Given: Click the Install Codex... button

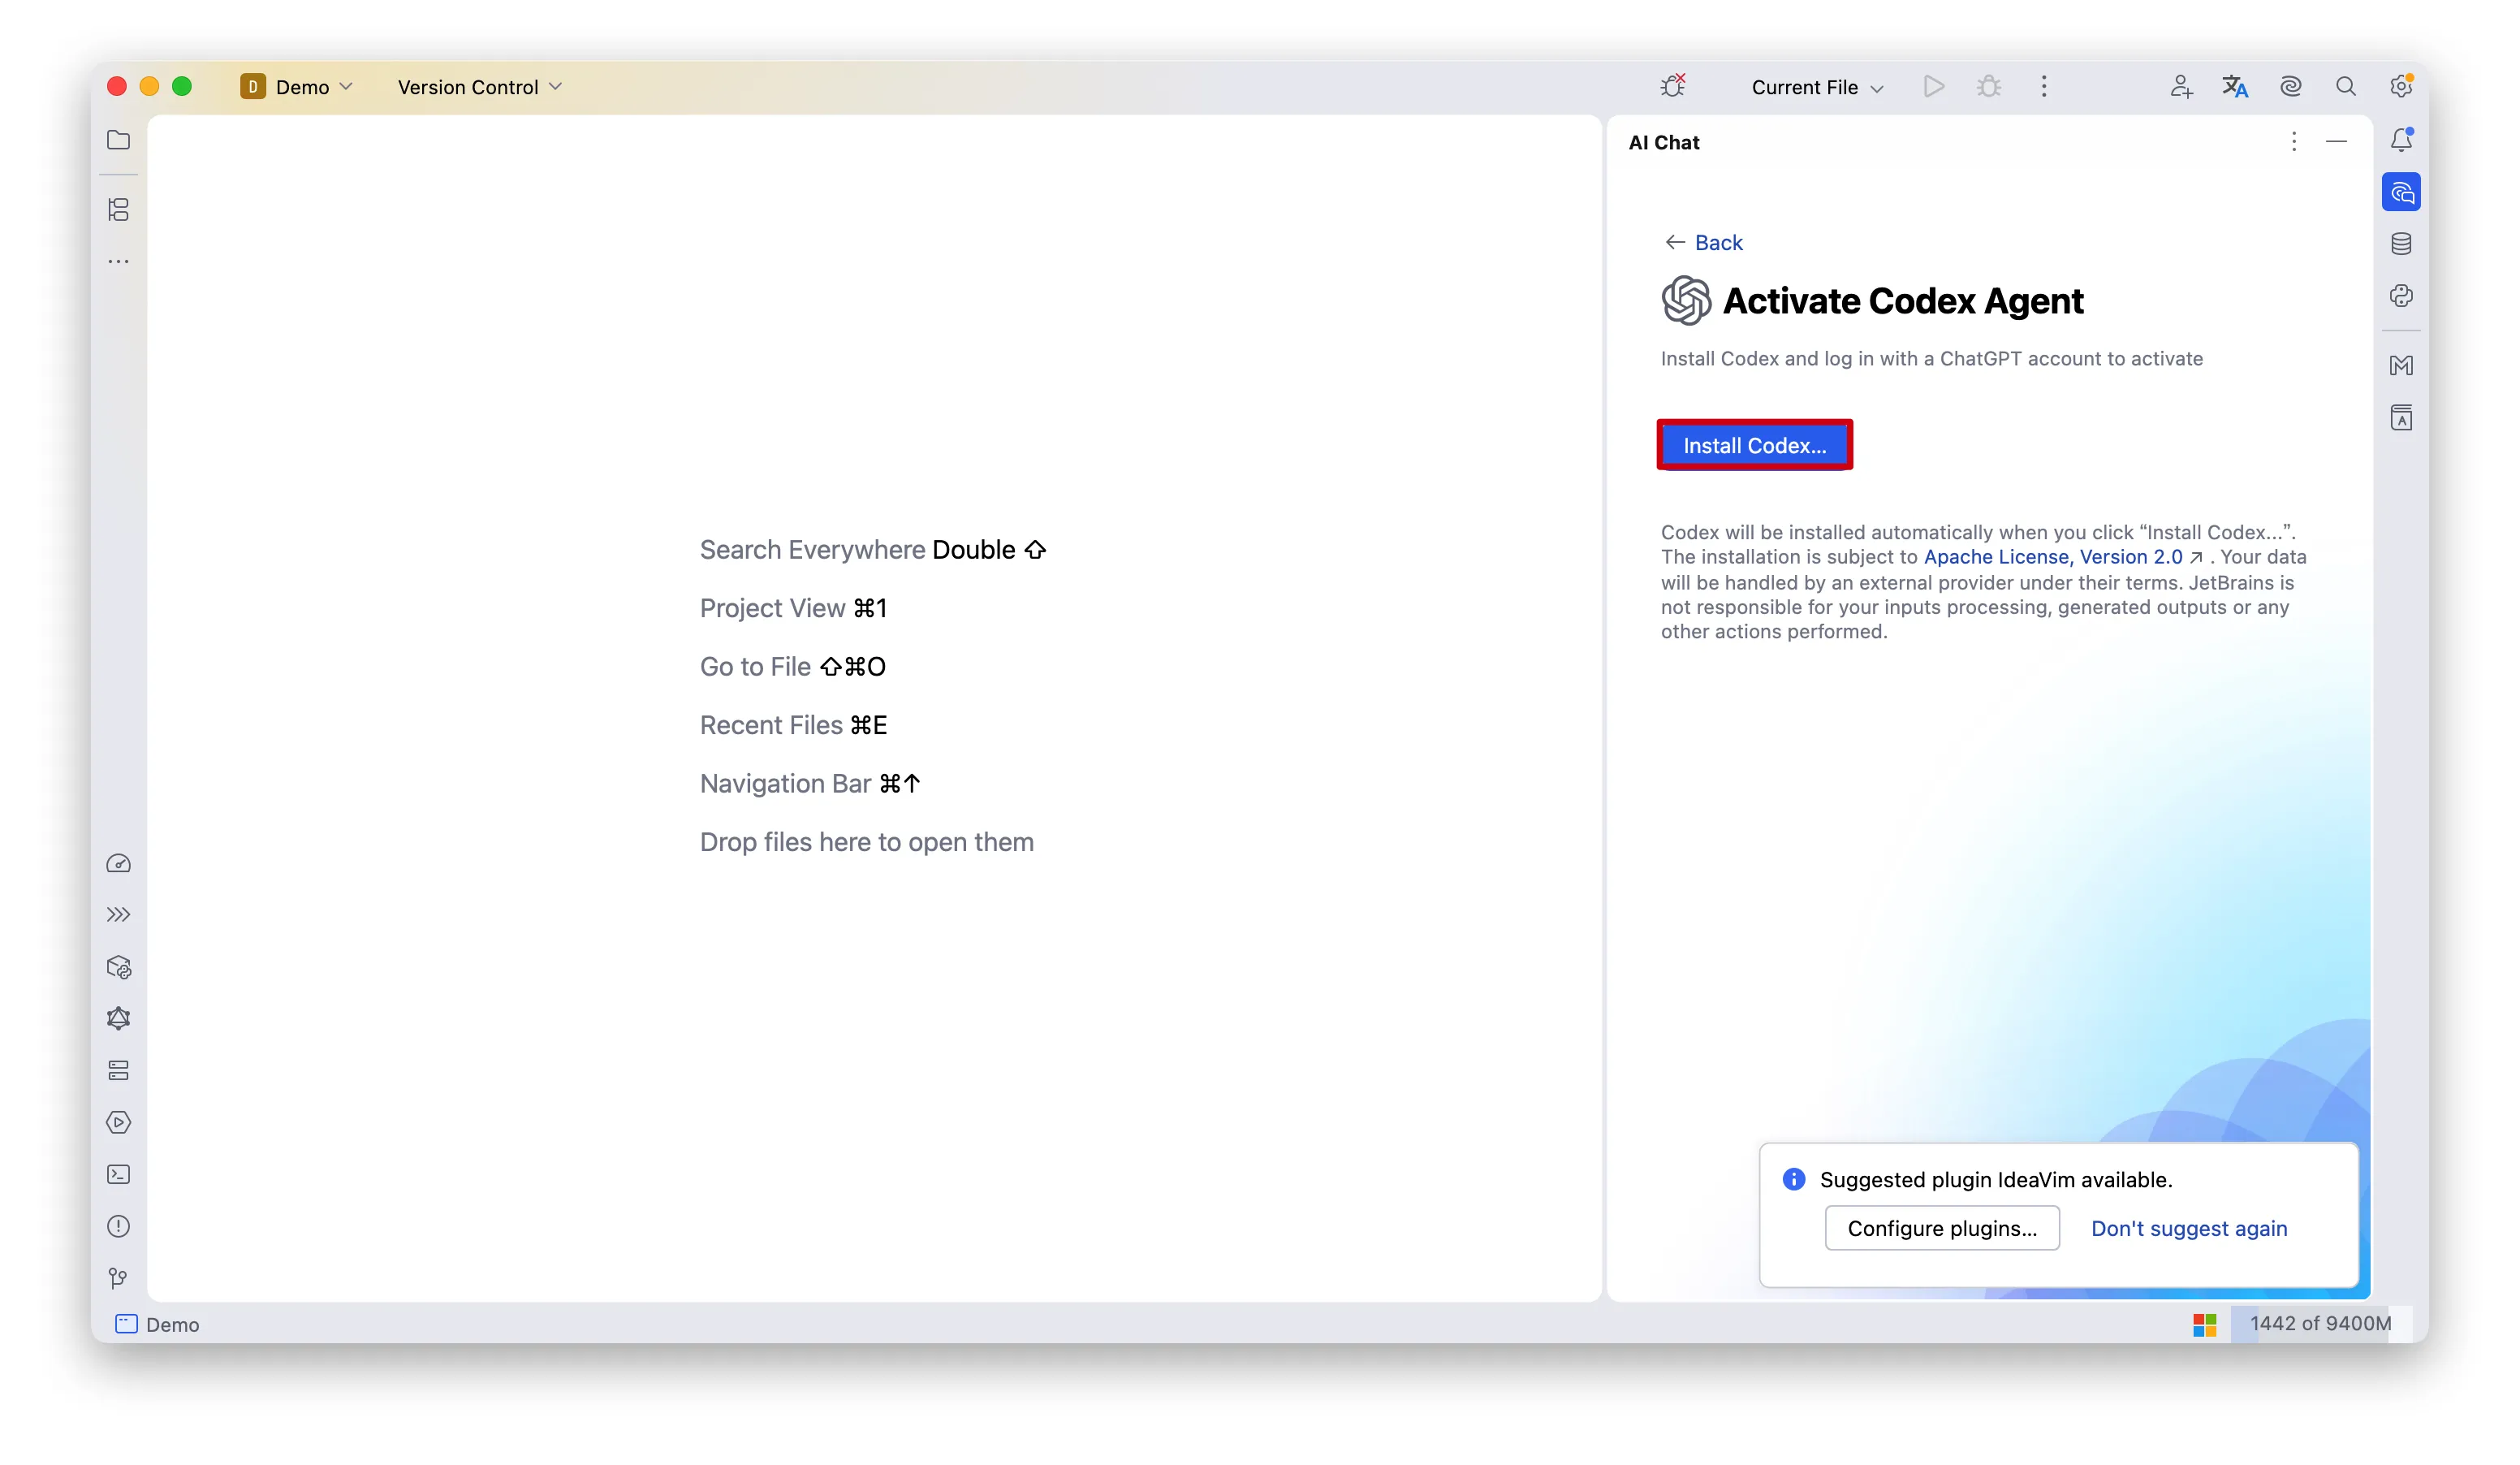Looking at the screenshot, I should point(1754,445).
